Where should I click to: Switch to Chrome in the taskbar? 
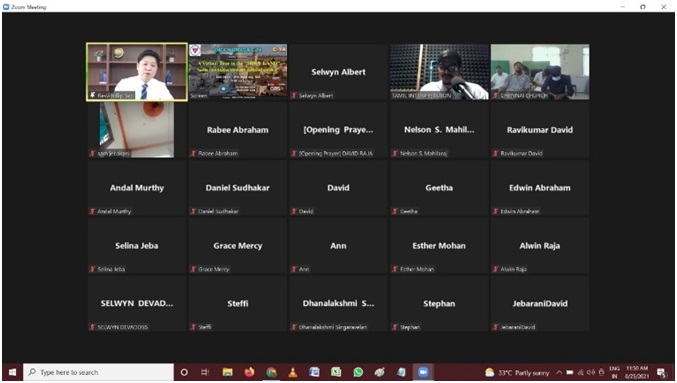(x=271, y=372)
